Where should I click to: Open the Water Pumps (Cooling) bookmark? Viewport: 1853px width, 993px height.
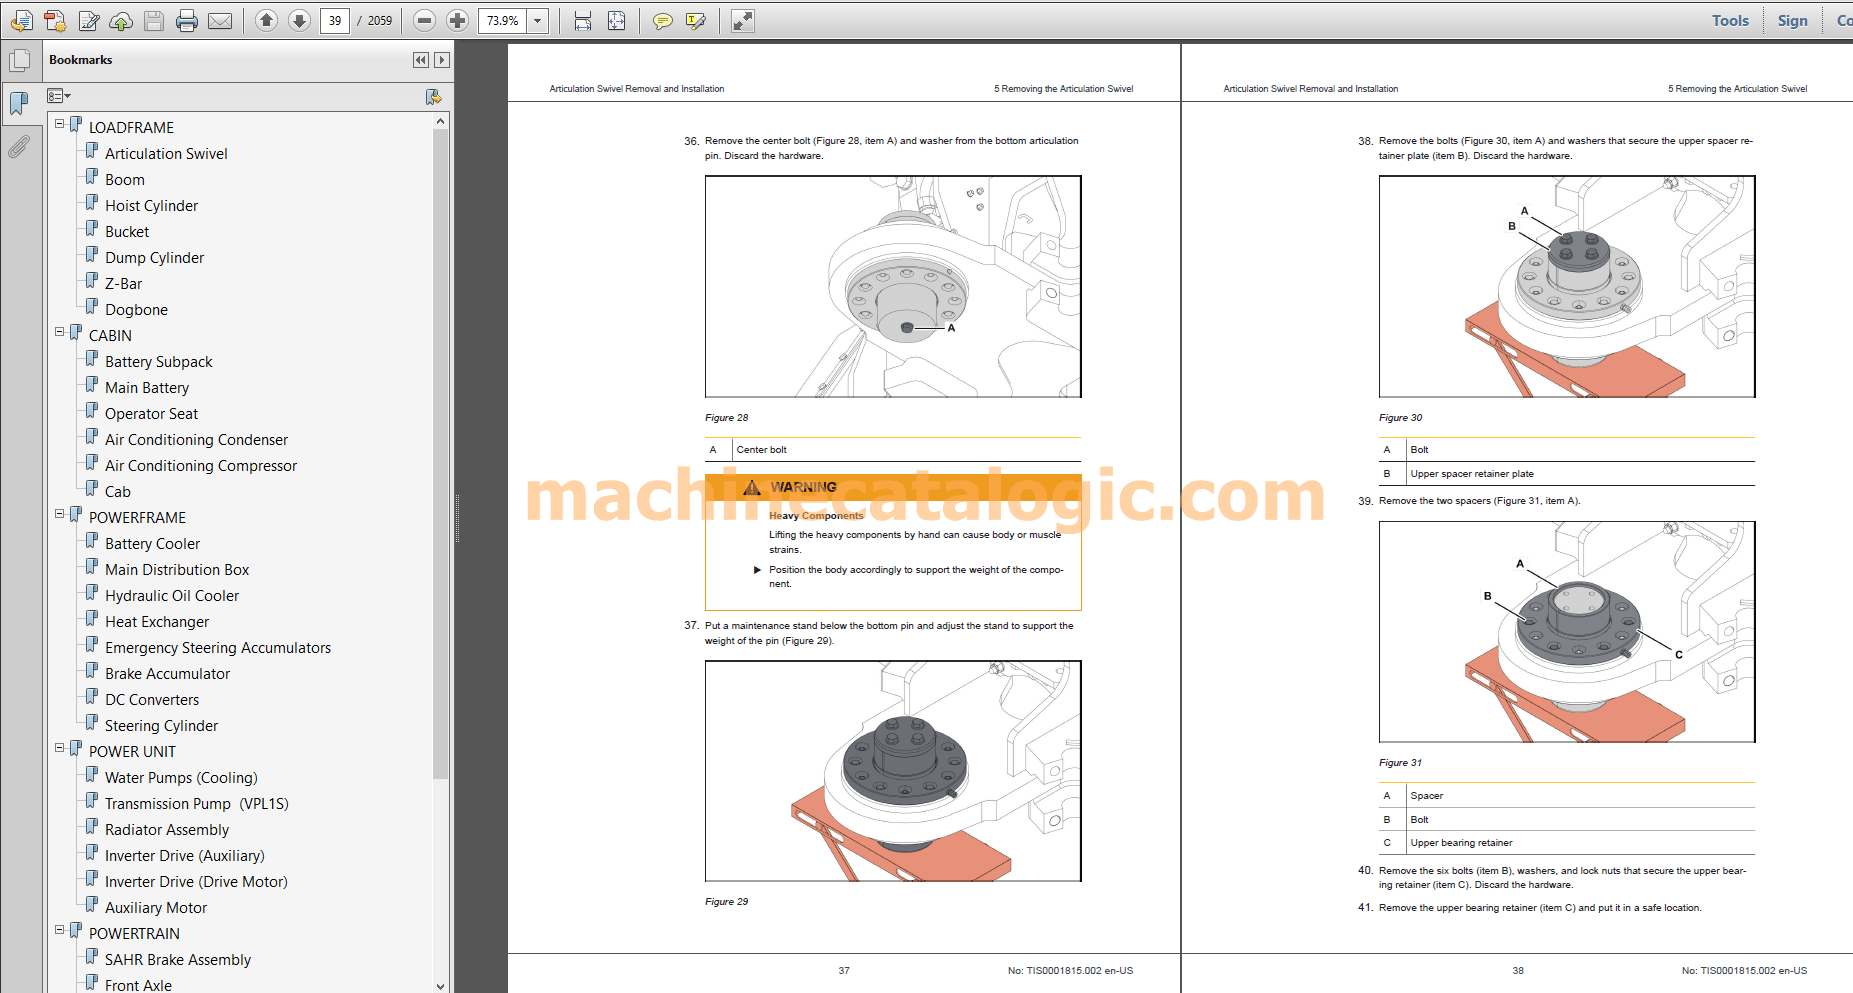(x=181, y=778)
